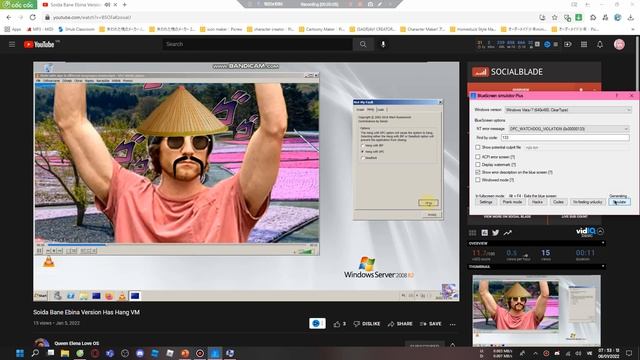Open the YouTube hamburger guide menu

[x=12, y=44]
